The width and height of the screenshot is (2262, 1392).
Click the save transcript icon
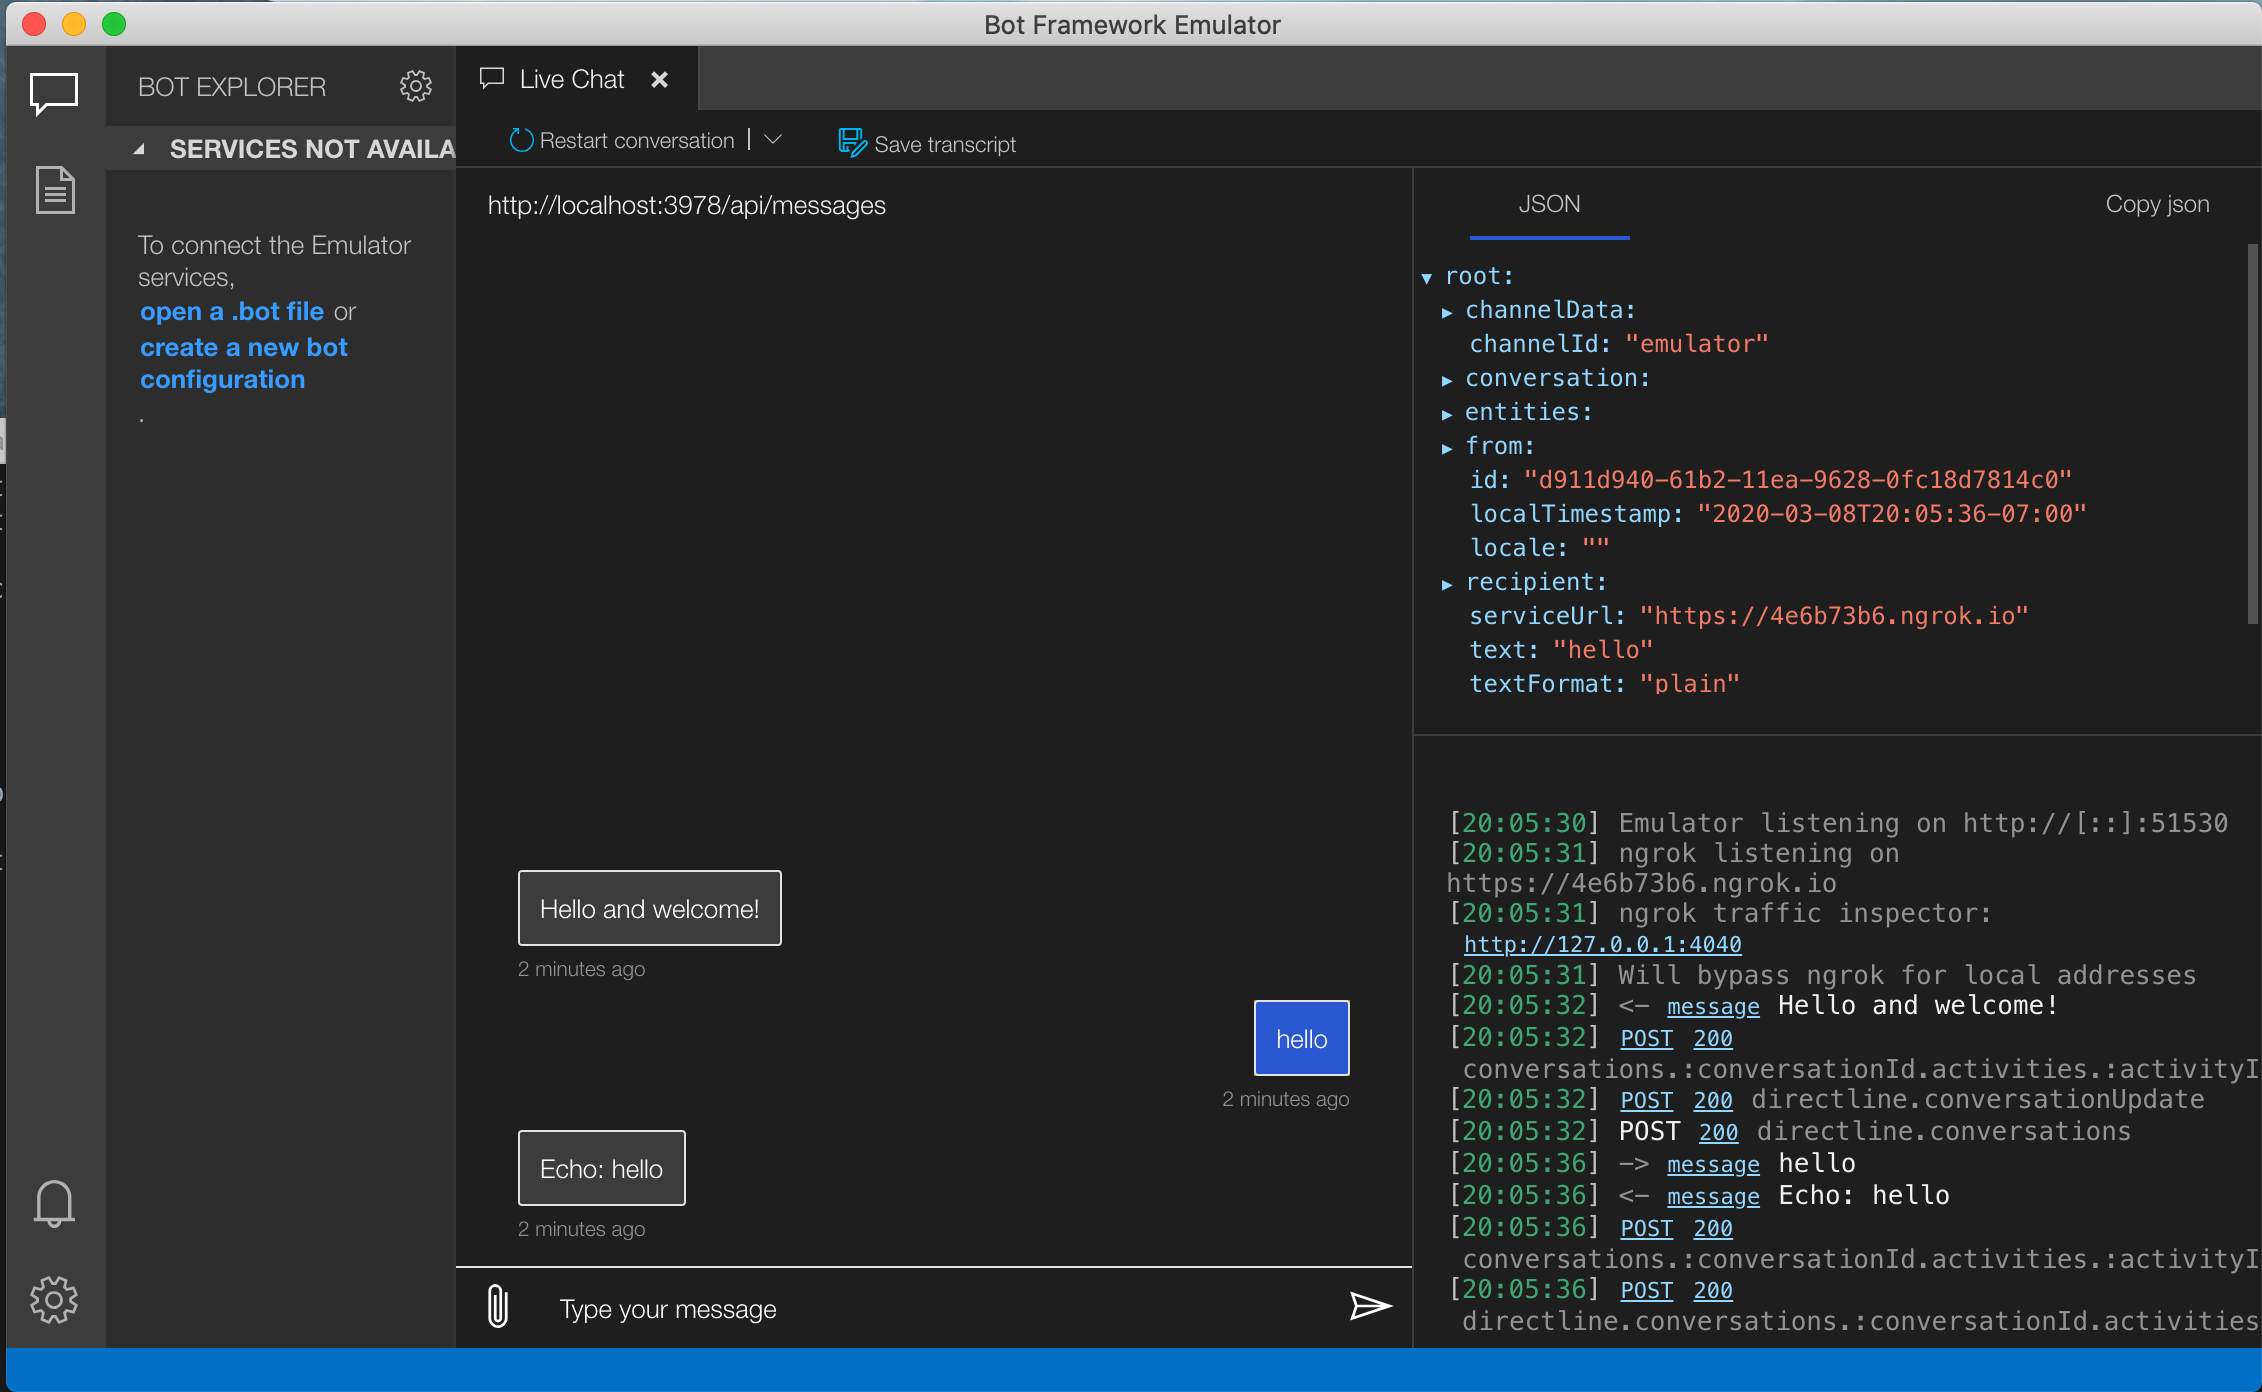coord(850,142)
